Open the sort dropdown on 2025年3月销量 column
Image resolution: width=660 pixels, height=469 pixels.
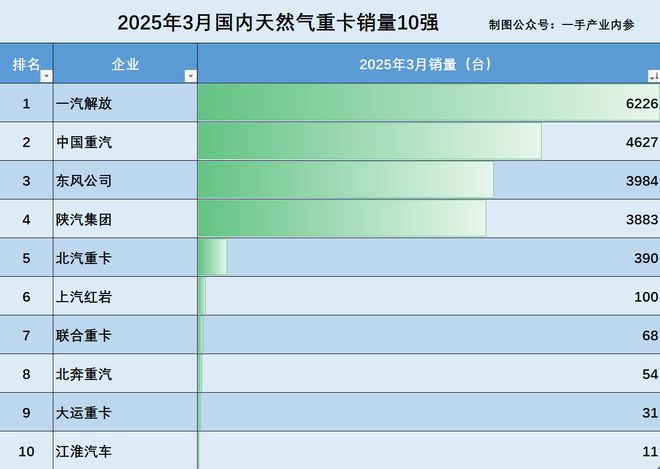coord(654,76)
